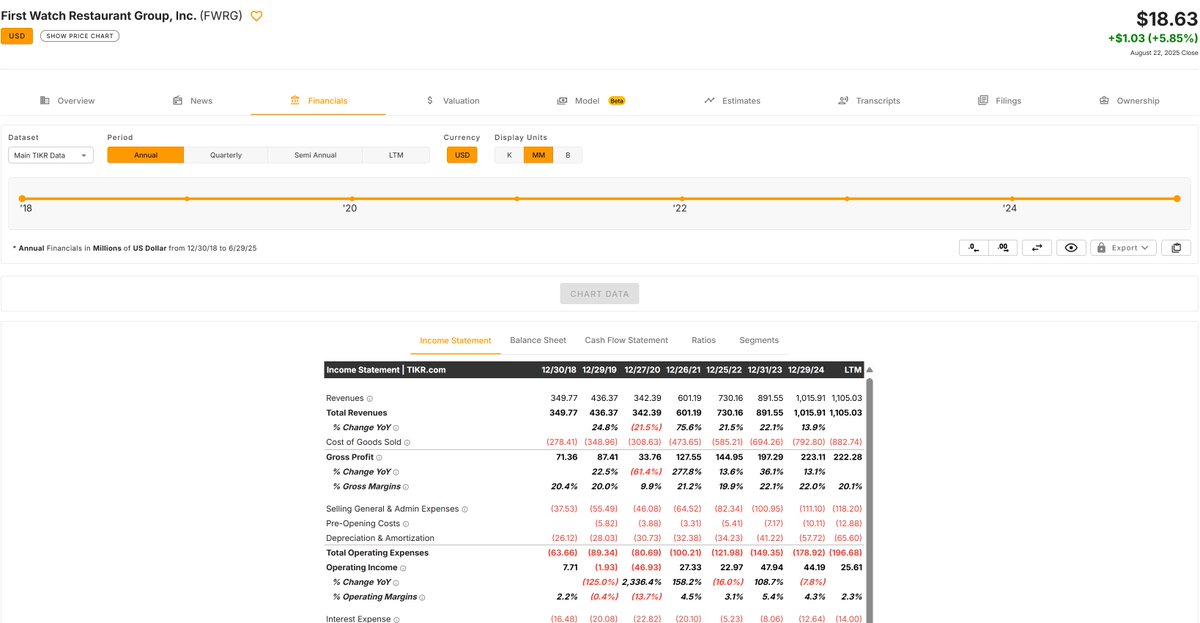Switch period to Quarterly
Viewport: 1200px width, 623px height.
[x=226, y=155]
